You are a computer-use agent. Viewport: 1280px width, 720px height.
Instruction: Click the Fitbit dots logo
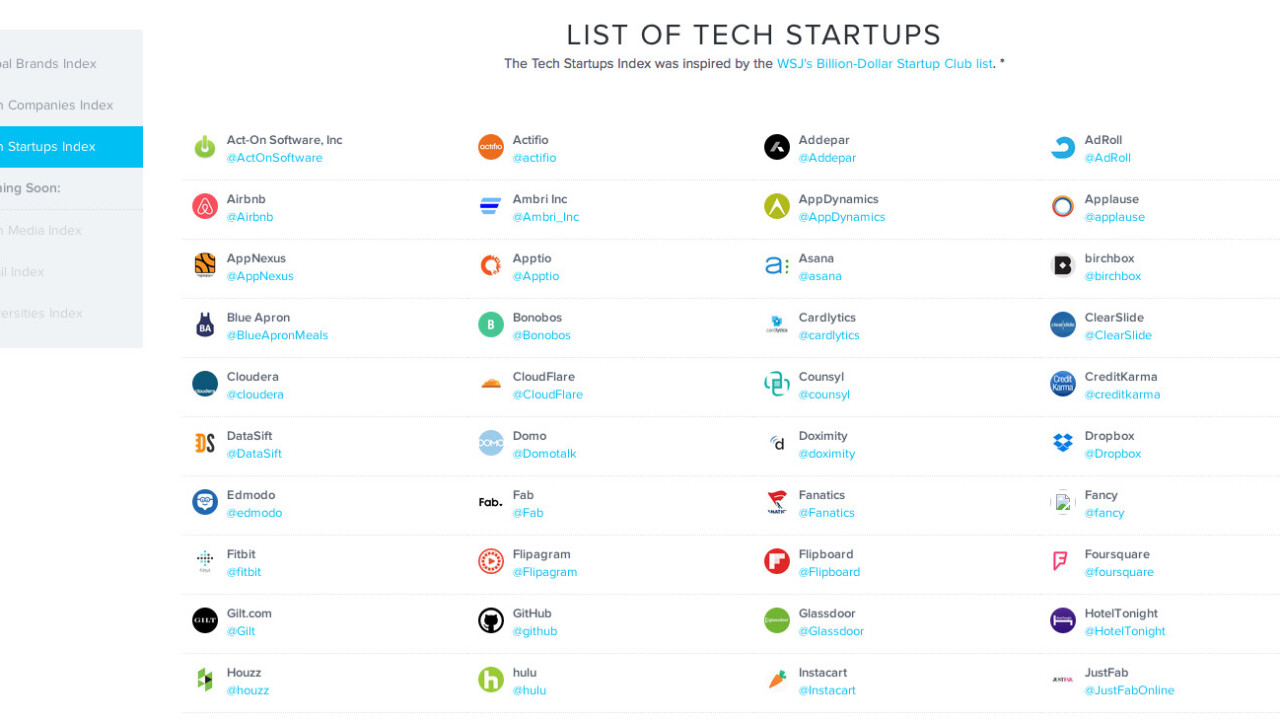[x=205, y=561]
